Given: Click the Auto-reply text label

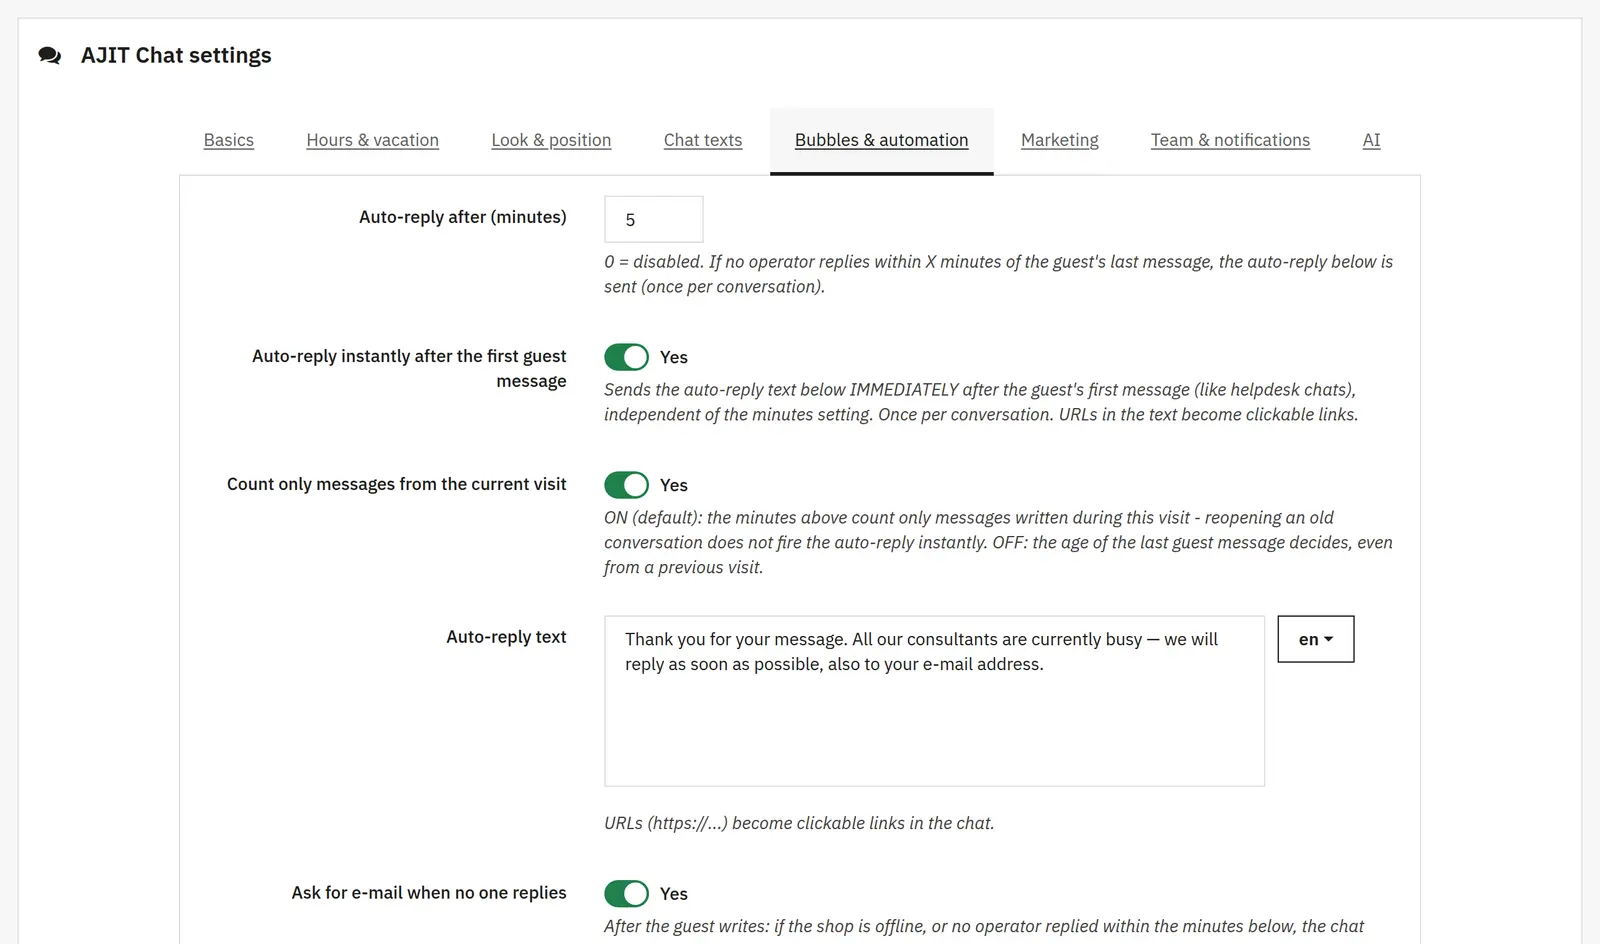Looking at the screenshot, I should point(506,637).
